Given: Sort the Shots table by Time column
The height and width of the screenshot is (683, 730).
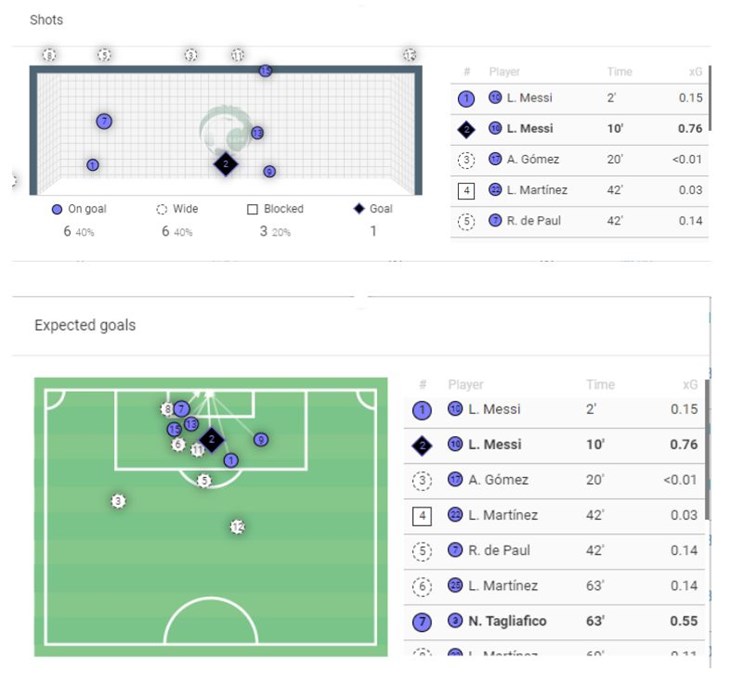Looking at the screenshot, I should coord(619,72).
